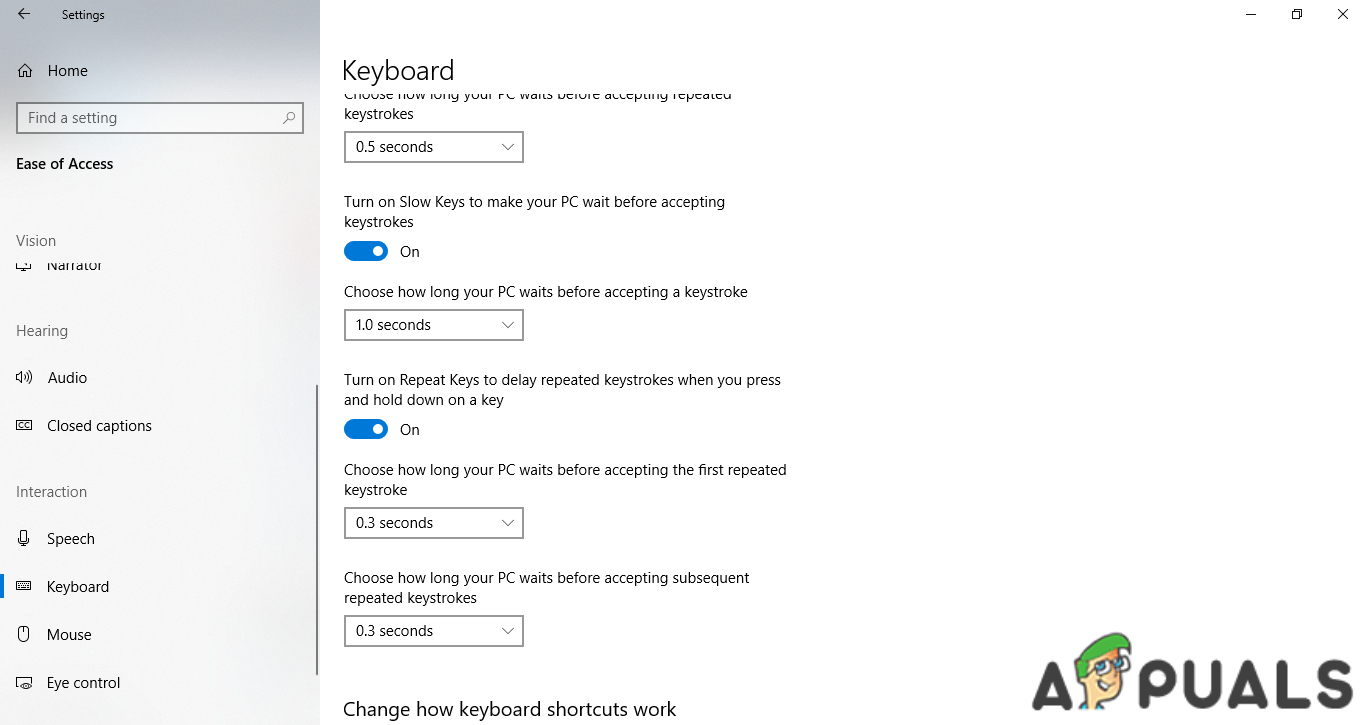Open Audio settings via speaker icon
The image size is (1360, 725).
(x=25, y=378)
